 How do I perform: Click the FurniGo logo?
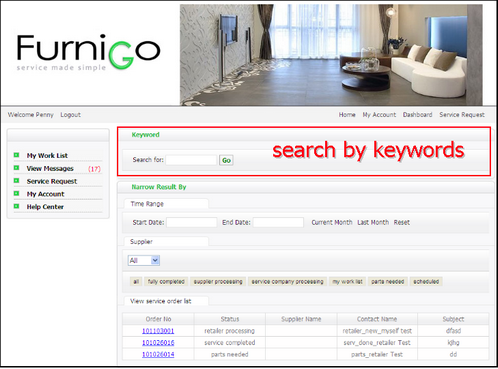(x=88, y=52)
